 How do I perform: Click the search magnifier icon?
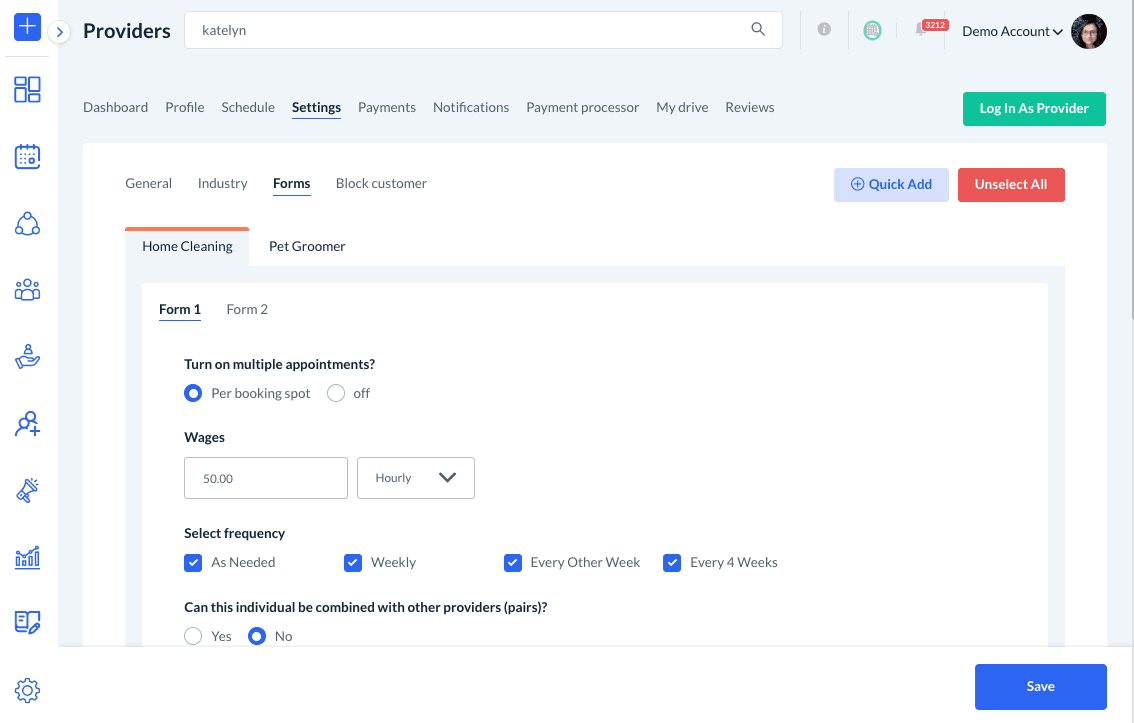pyautogui.click(x=758, y=30)
